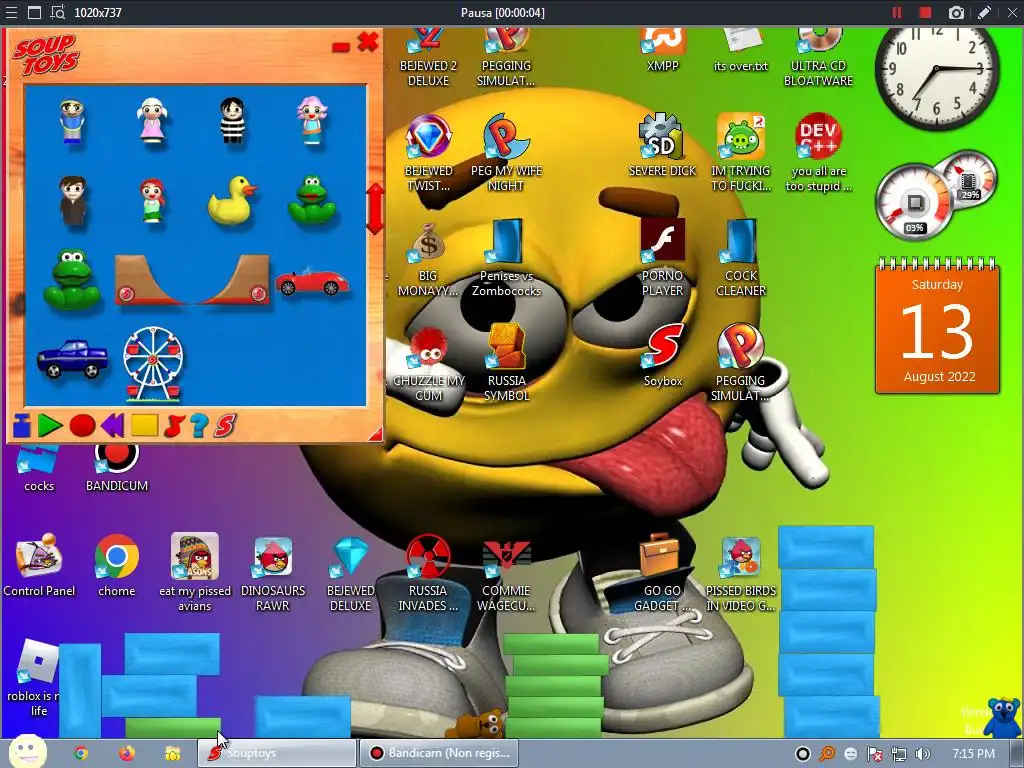Screen dimensions: 1024x768
Task: Select the BEJEWED 2 DELUXE icon
Action: [x=428, y=57]
